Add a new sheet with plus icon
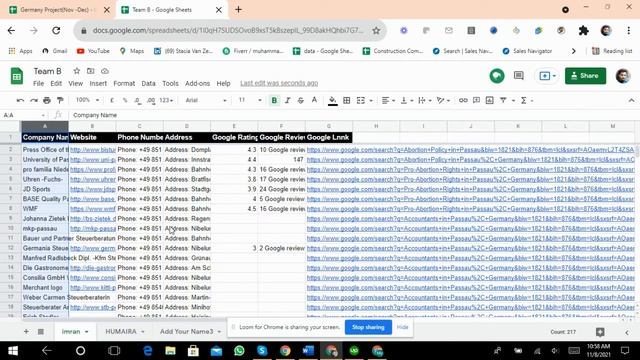The width and height of the screenshot is (640, 360). pyautogui.click(x=26, y=331)
